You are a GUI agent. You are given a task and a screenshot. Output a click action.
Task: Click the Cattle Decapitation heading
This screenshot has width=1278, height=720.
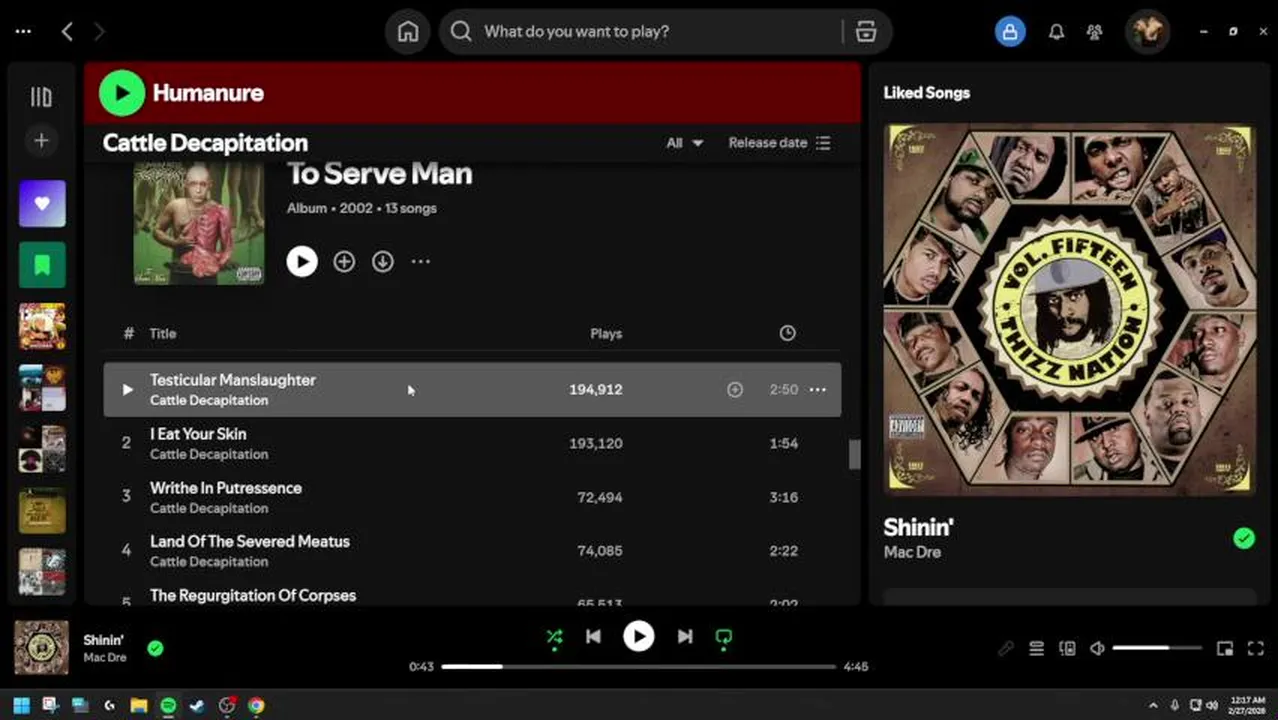pyautogui.click(x=205, y=142)
